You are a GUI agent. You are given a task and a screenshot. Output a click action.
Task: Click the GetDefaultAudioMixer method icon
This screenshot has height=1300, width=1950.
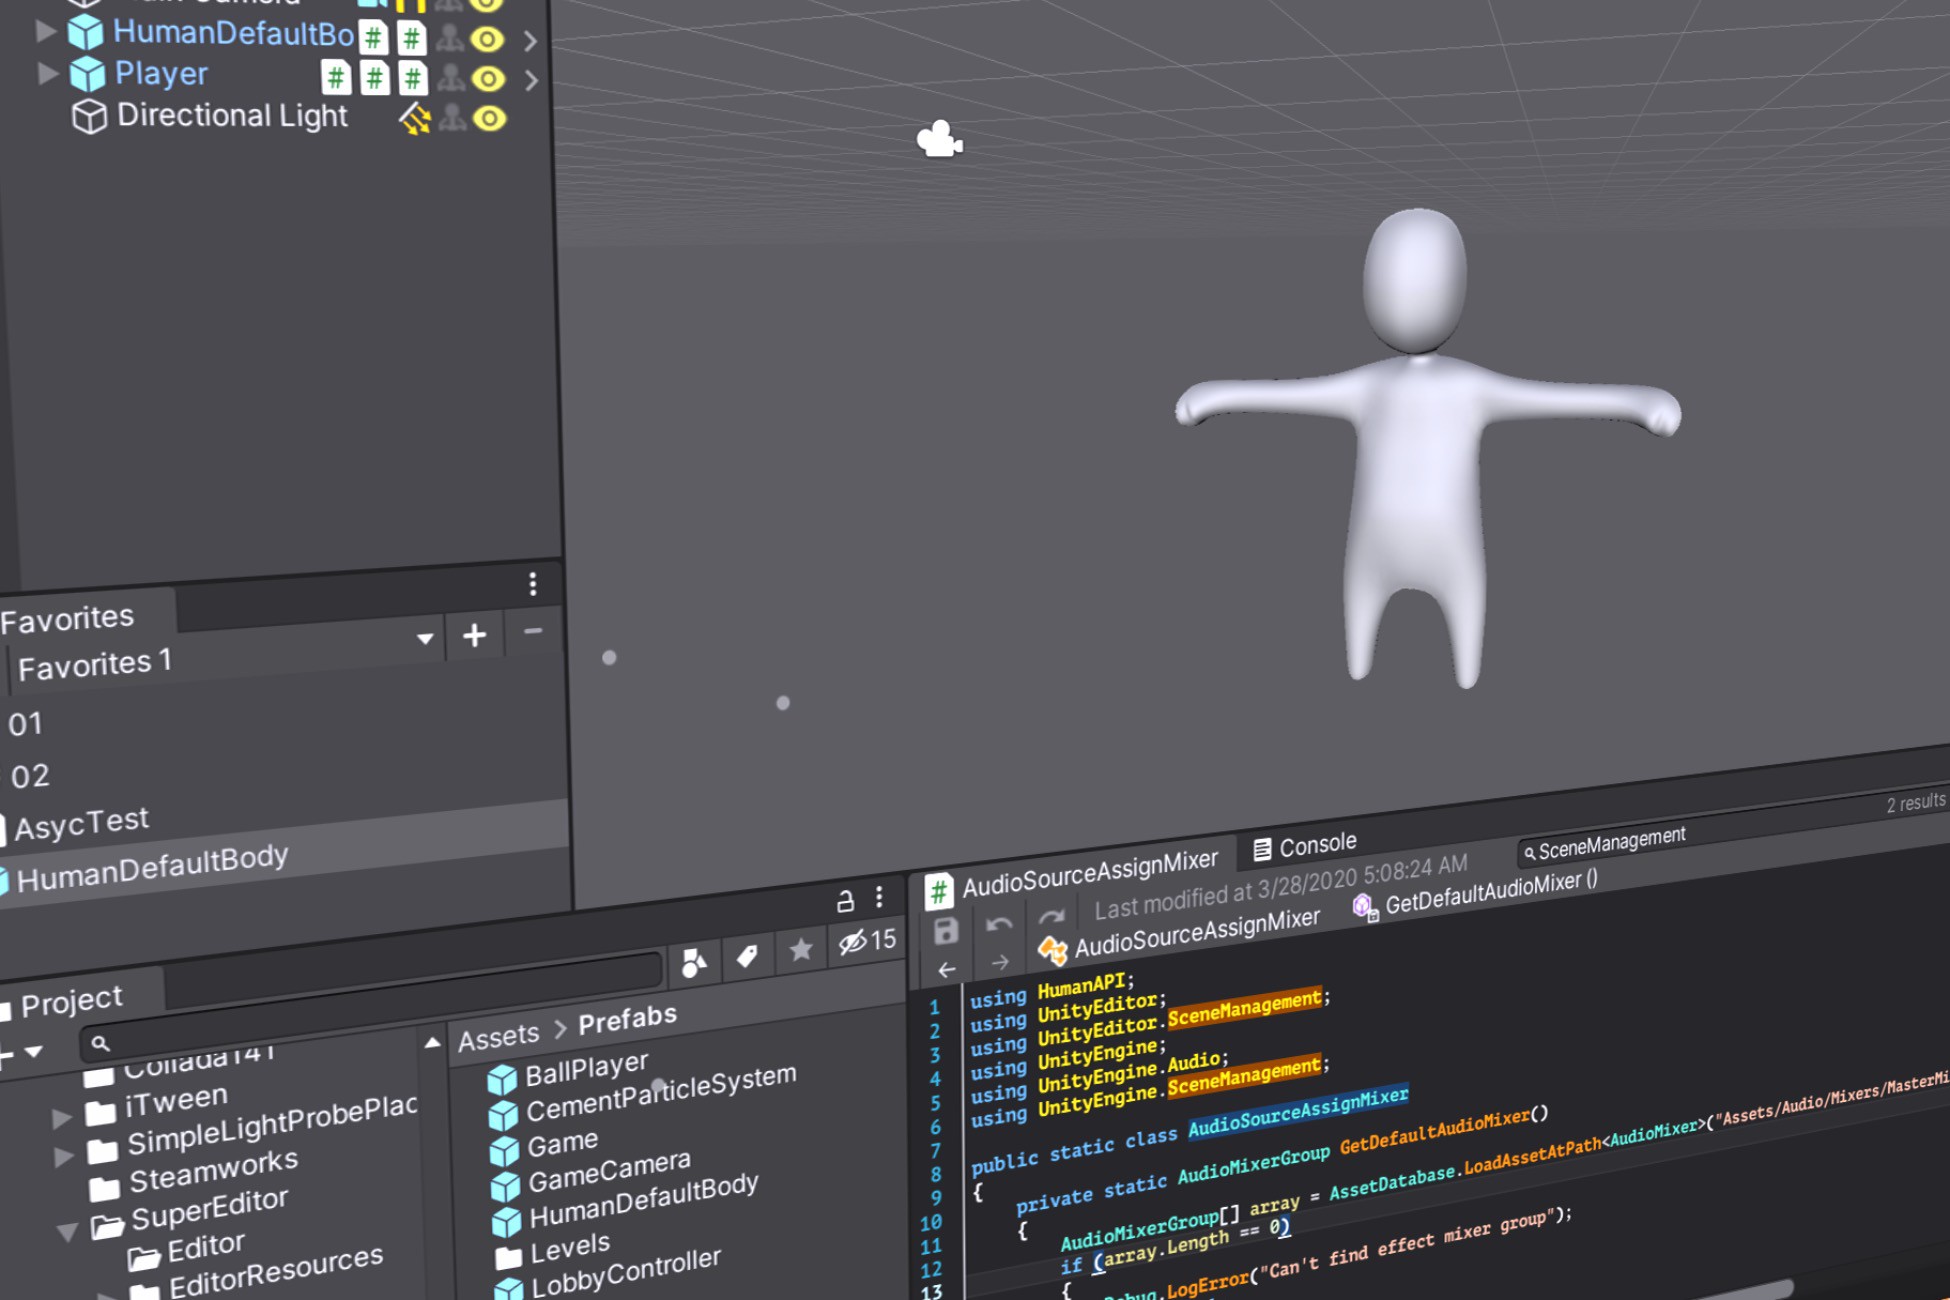point(1364,907)
